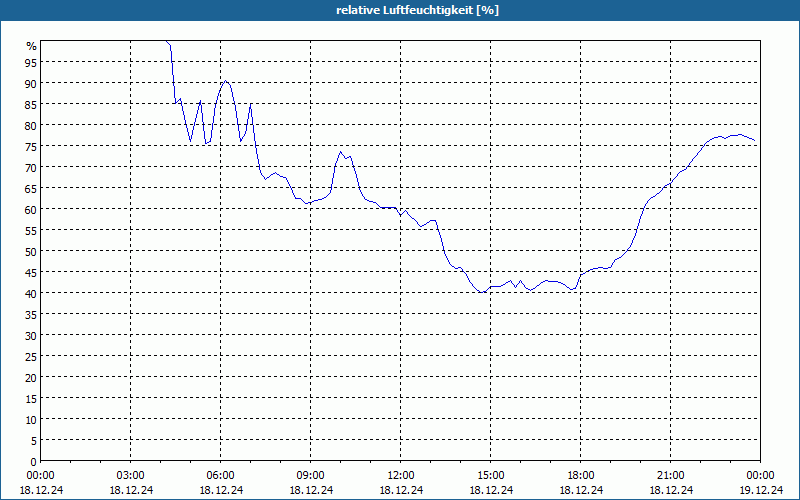This screenshot has height=500, width=800.
Task: Click the 19.12.24 date label
Action: point(761,490)
